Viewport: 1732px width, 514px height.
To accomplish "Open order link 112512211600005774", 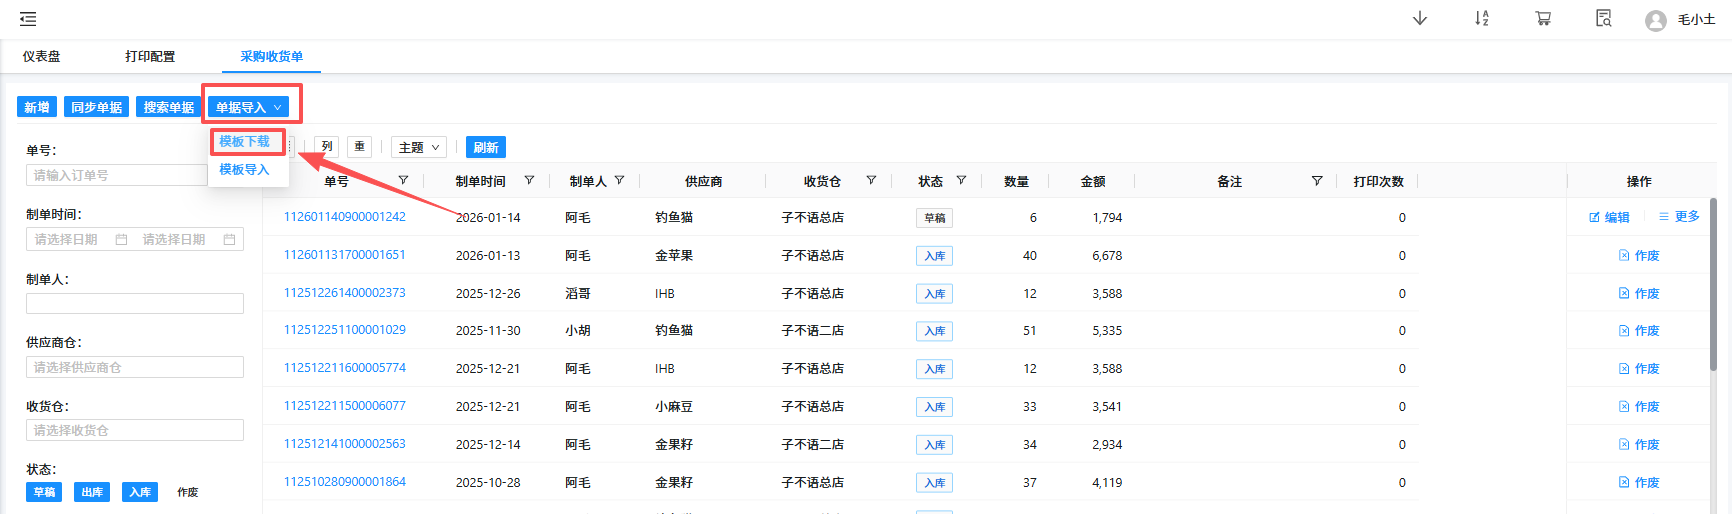I will point(345,368).
